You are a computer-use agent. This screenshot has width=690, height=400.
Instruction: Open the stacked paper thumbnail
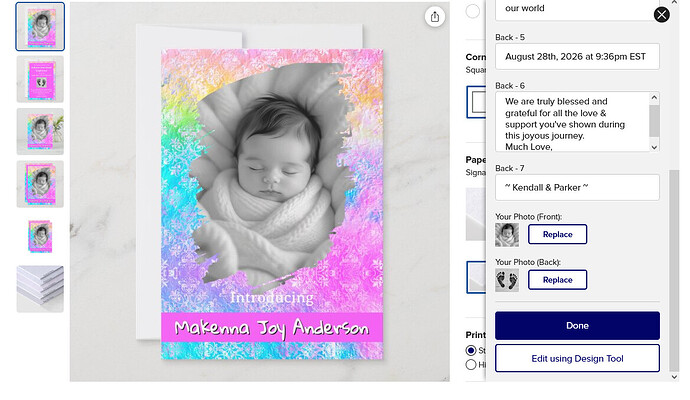pos(40,289)
